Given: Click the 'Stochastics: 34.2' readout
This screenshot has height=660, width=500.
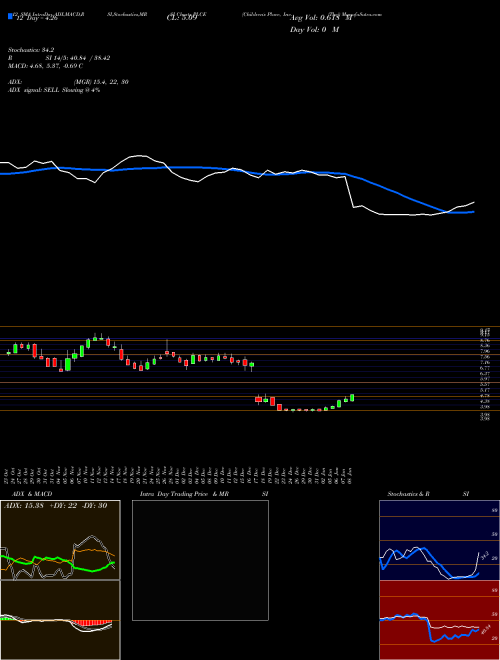Looking at the screenshot, I should [x=31, y=50].
